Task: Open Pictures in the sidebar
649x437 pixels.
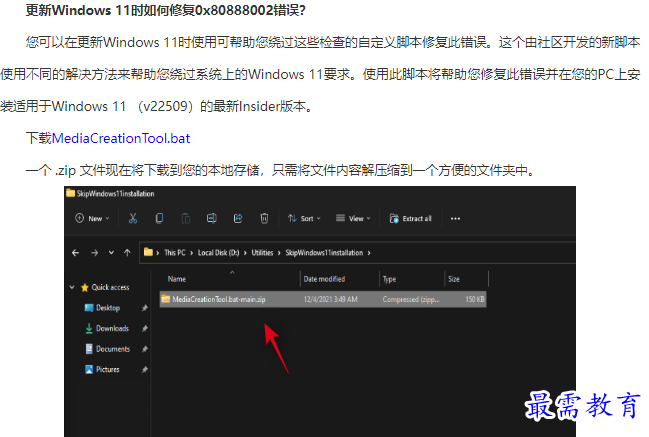Action: tap(107, 370)
